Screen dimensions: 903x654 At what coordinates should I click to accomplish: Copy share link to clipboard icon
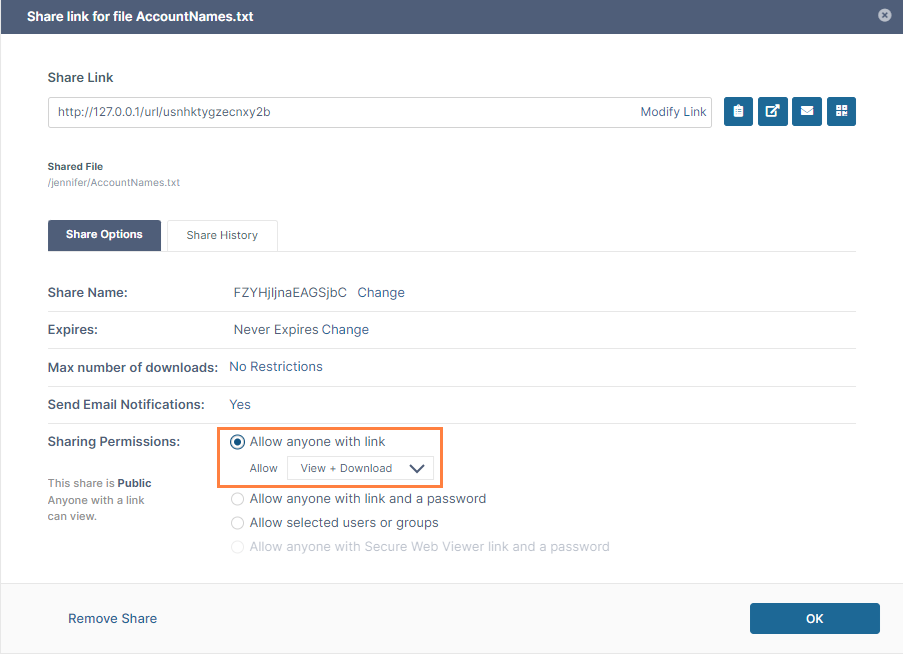coord(738,112)
